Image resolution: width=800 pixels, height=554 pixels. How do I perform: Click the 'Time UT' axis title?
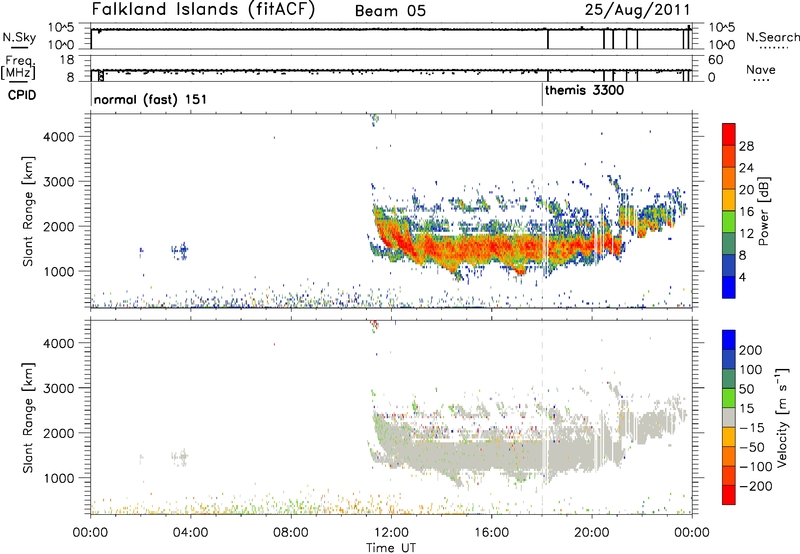coord(391,547)
